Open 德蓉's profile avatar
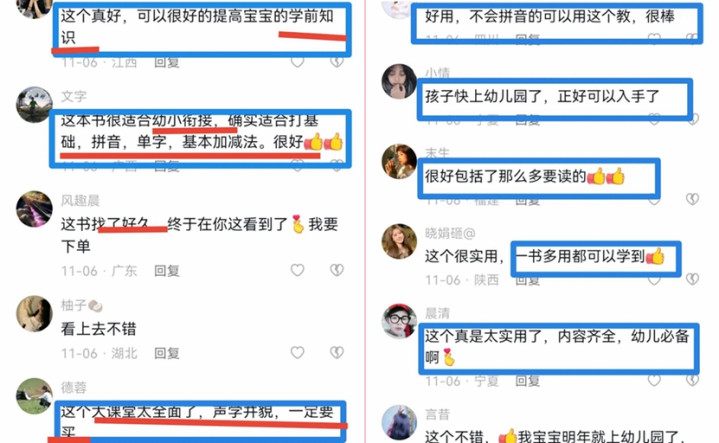This screenshot has height=443, width=719. tap(34, 396)
